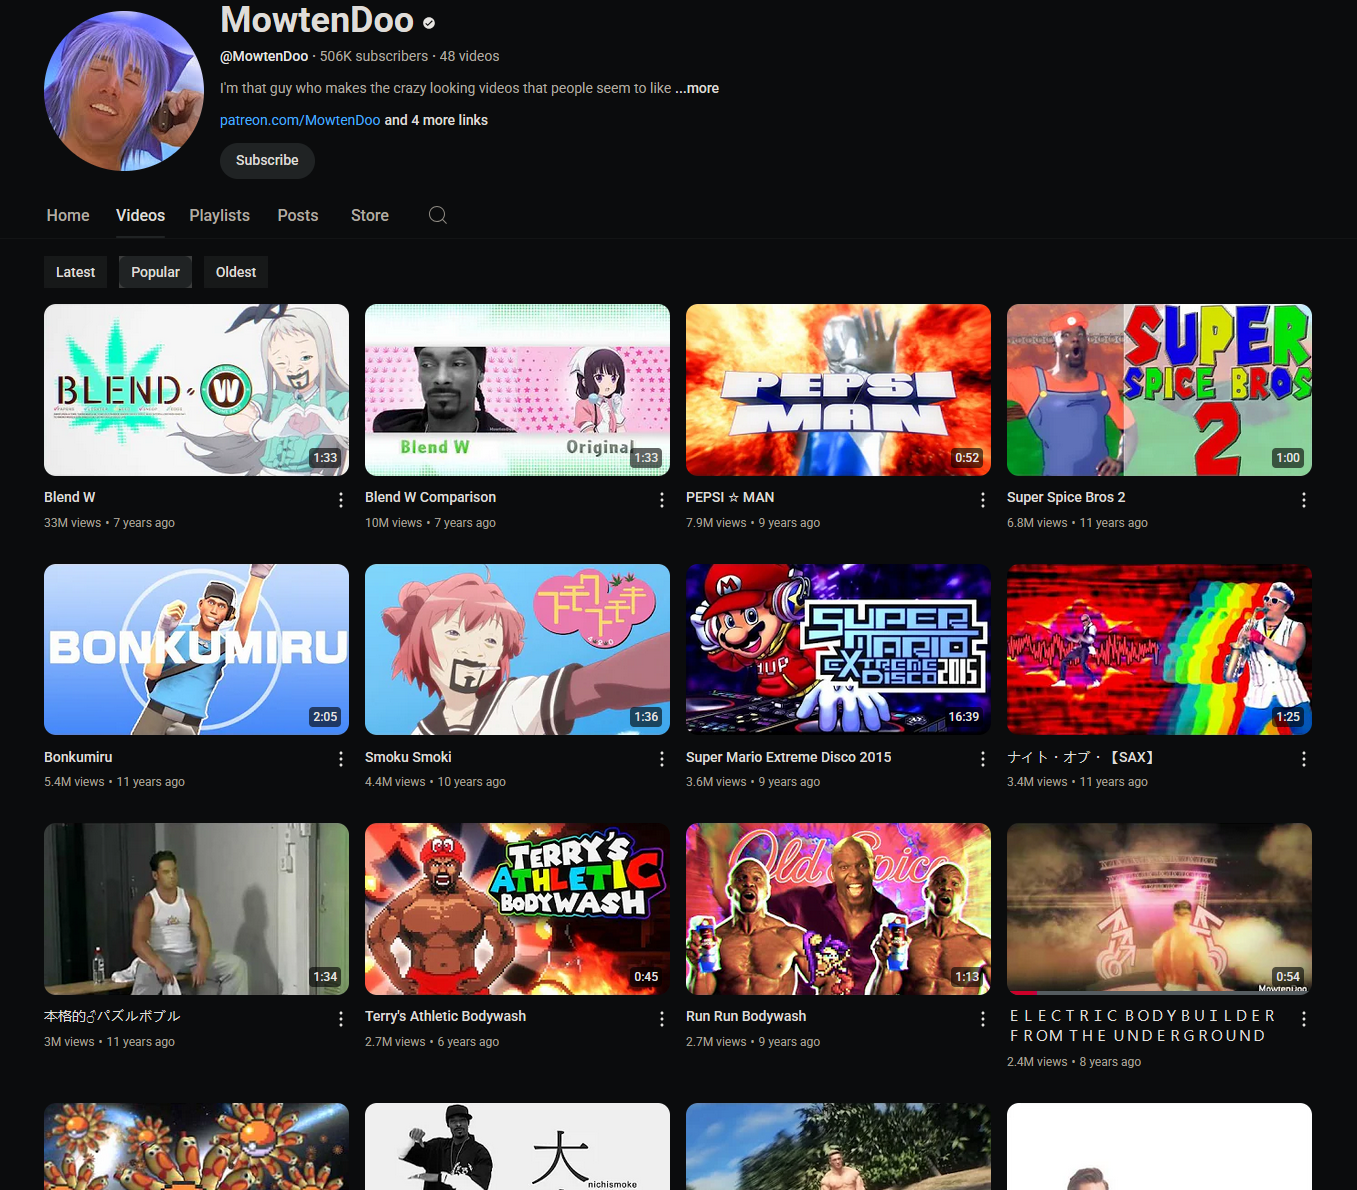
Task: Open the 'Blend W Comparison' title link
Action: (430, 497)
